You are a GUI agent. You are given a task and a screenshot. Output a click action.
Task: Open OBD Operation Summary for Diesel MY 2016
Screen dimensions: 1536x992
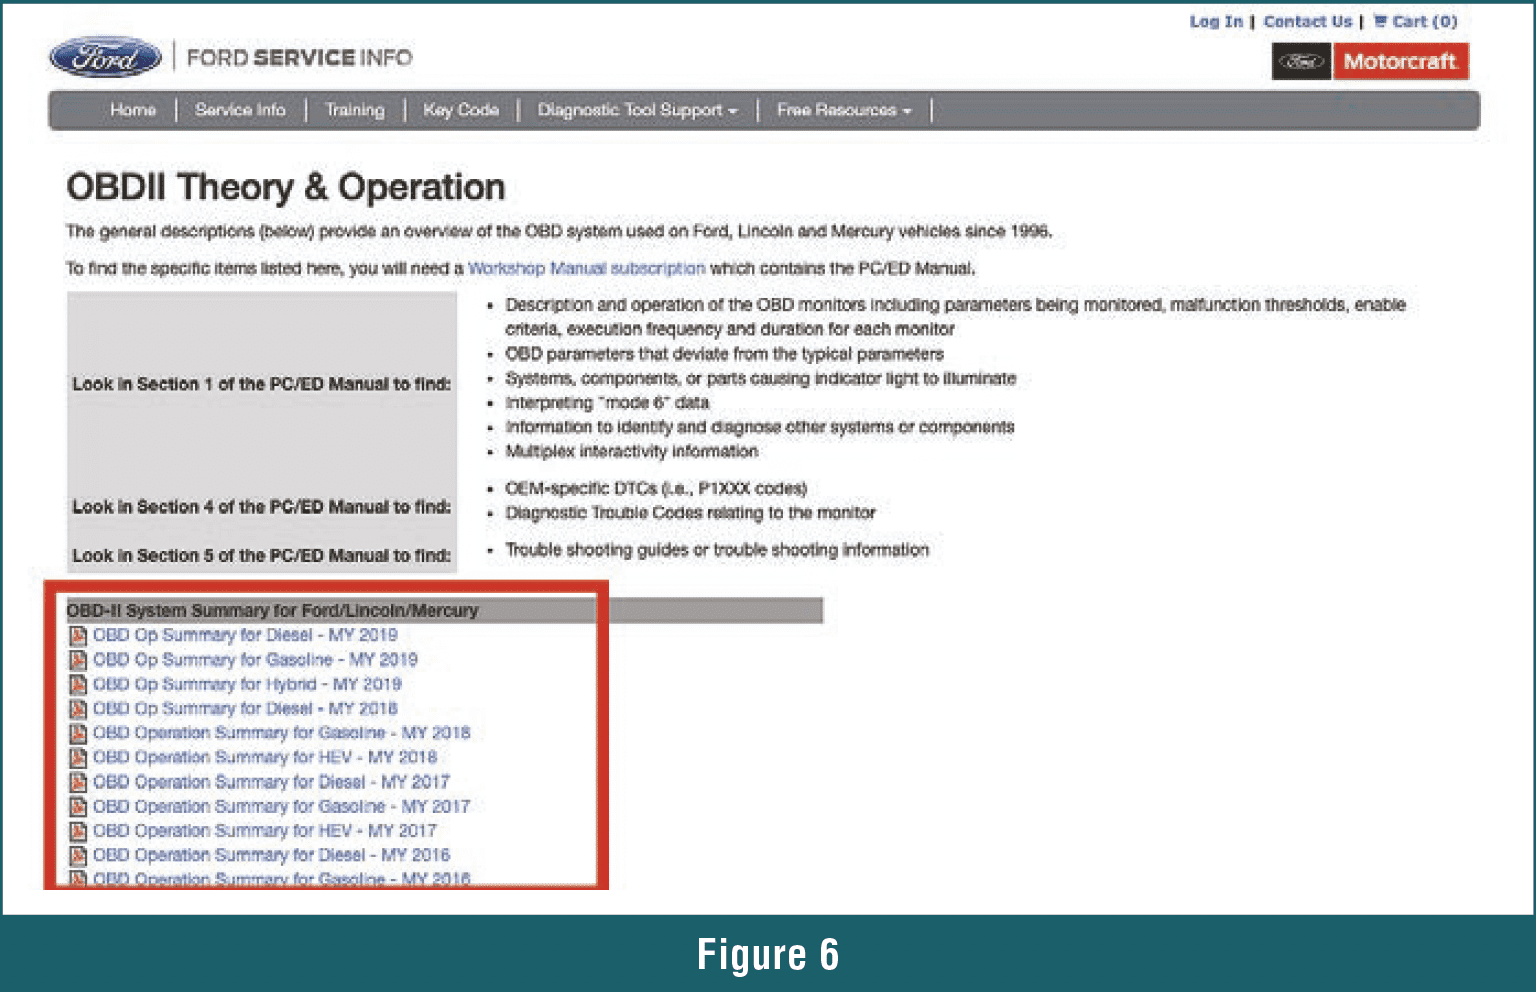(x=271, y=855)
